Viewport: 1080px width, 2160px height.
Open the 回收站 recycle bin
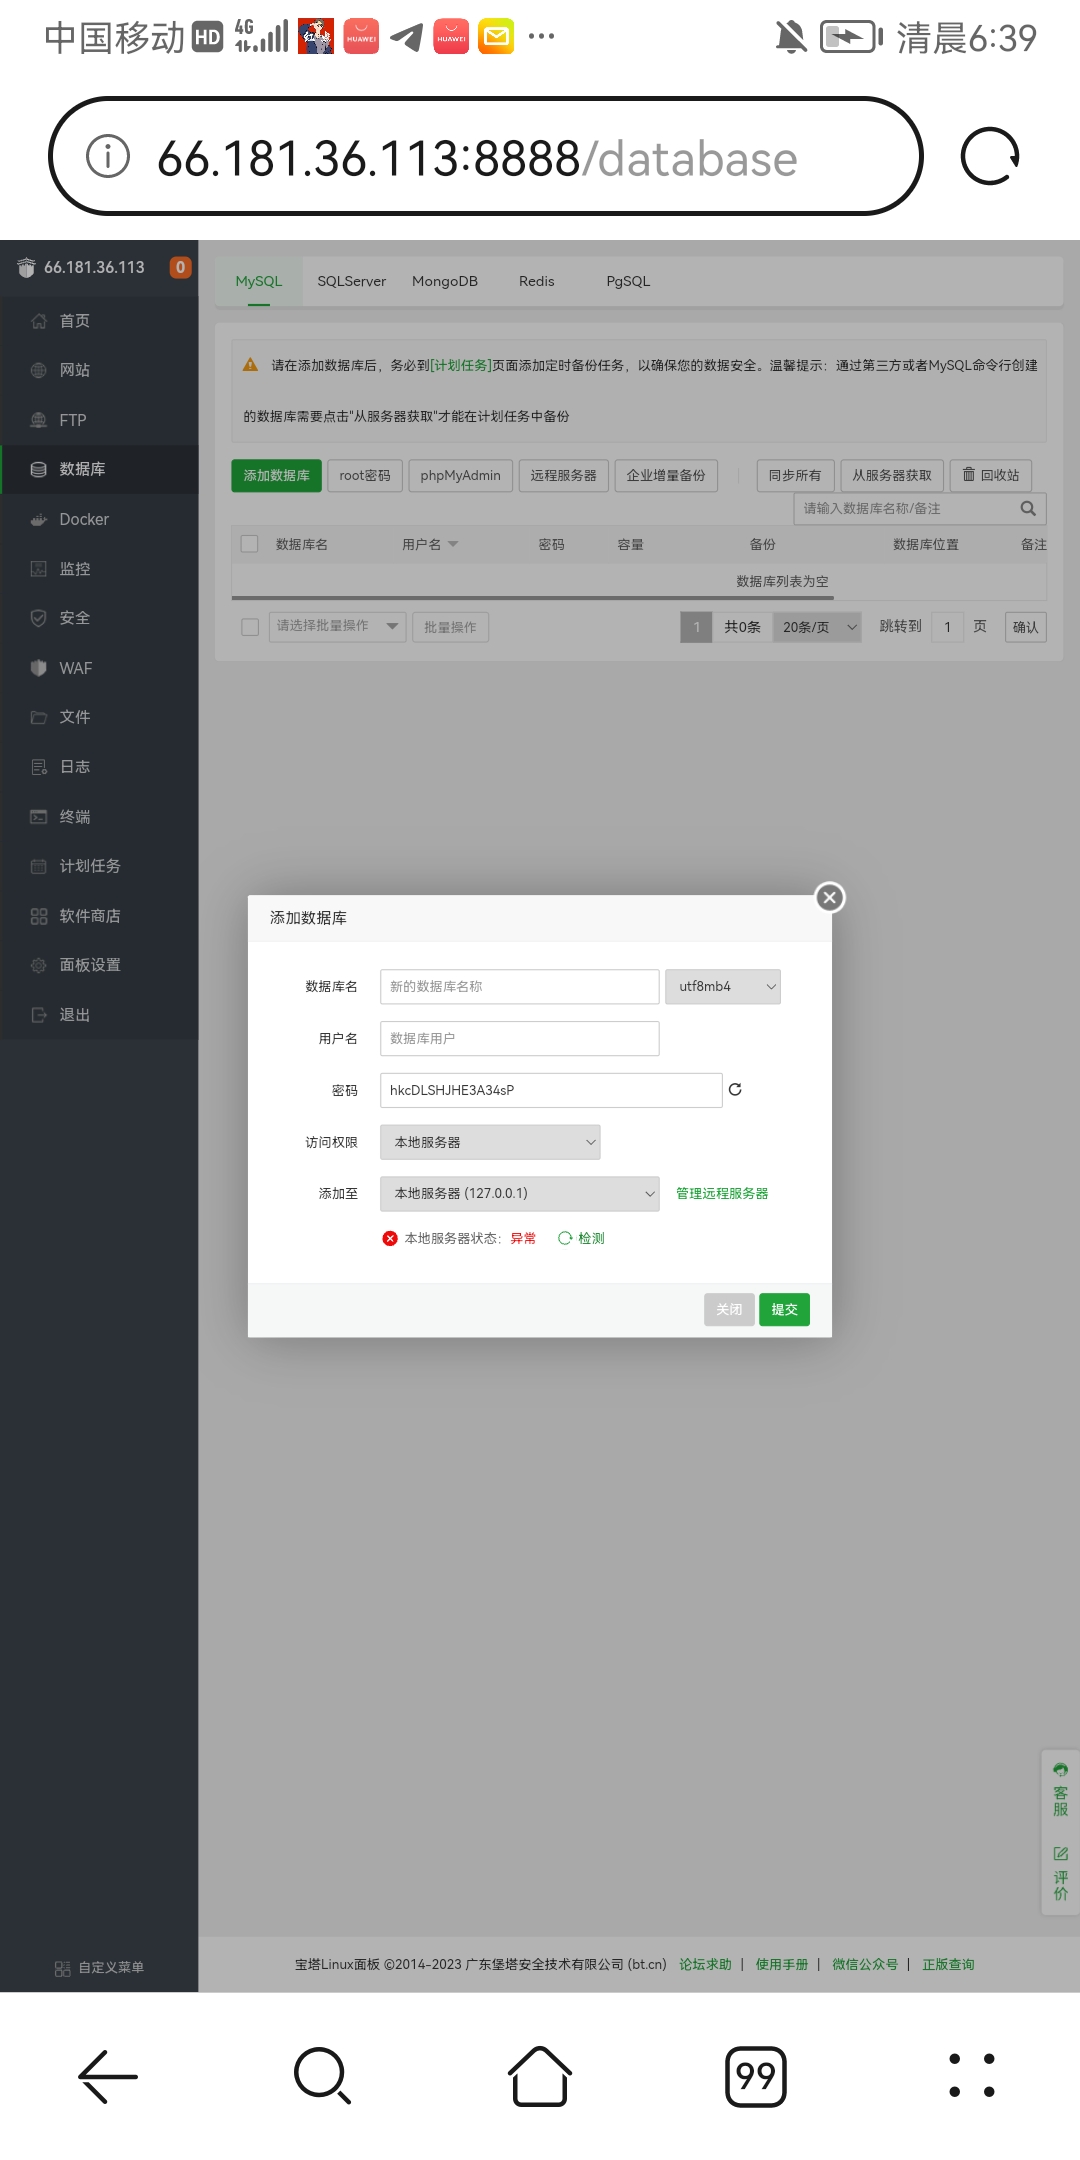[991, 475]
